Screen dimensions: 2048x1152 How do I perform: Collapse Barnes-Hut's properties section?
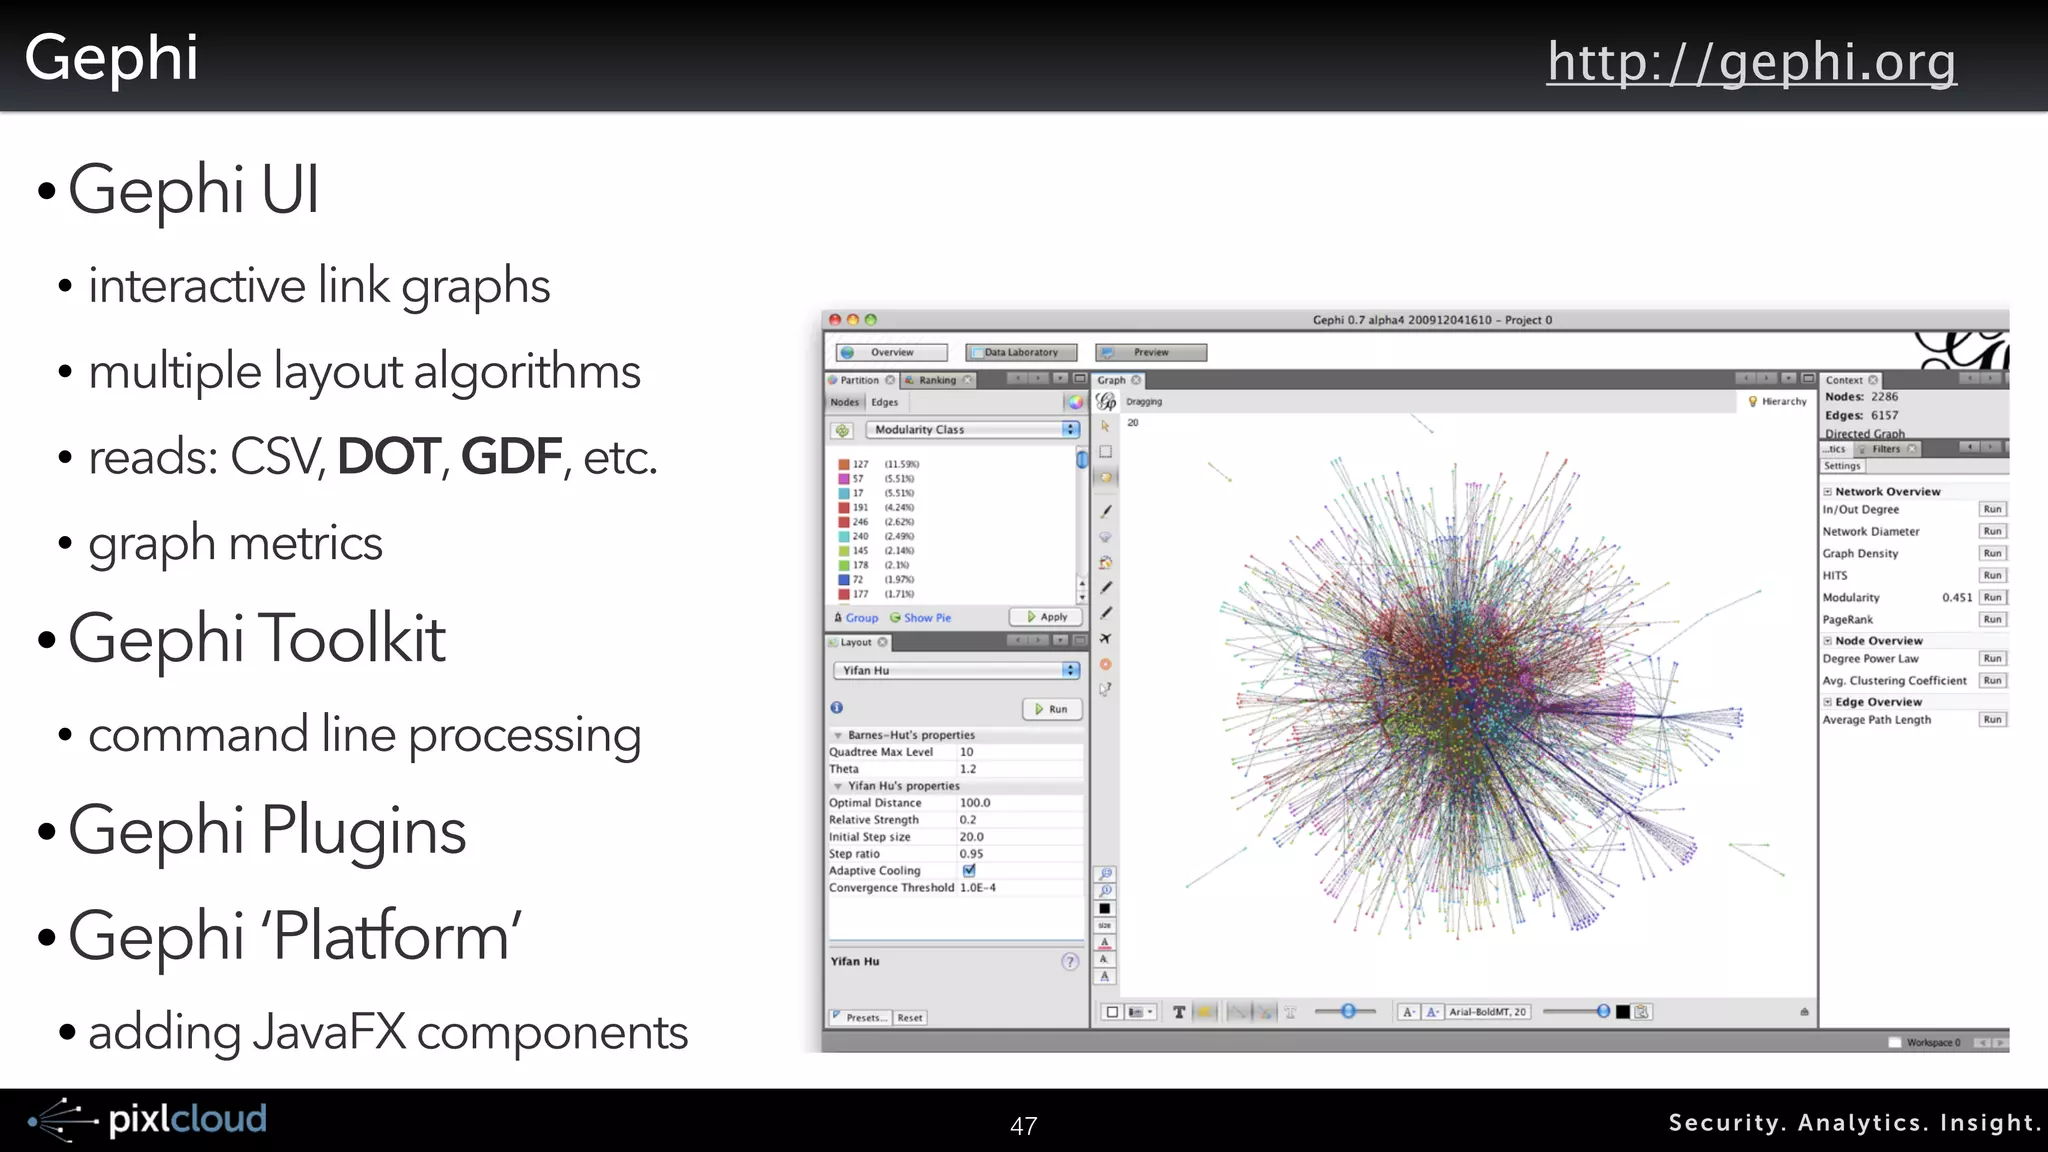point(838,735)
